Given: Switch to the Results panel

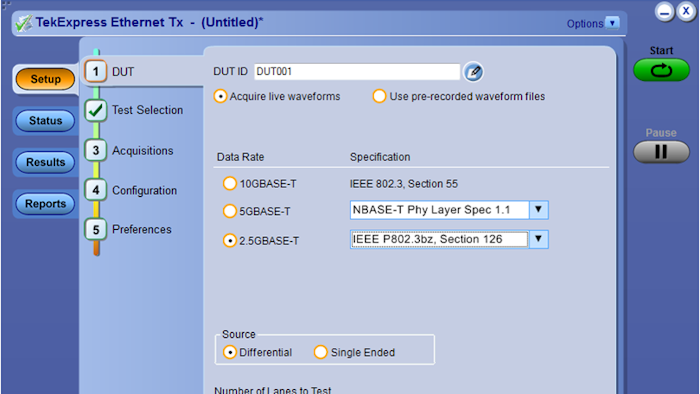Looking at the screenshot, I should tap(45, 162).
